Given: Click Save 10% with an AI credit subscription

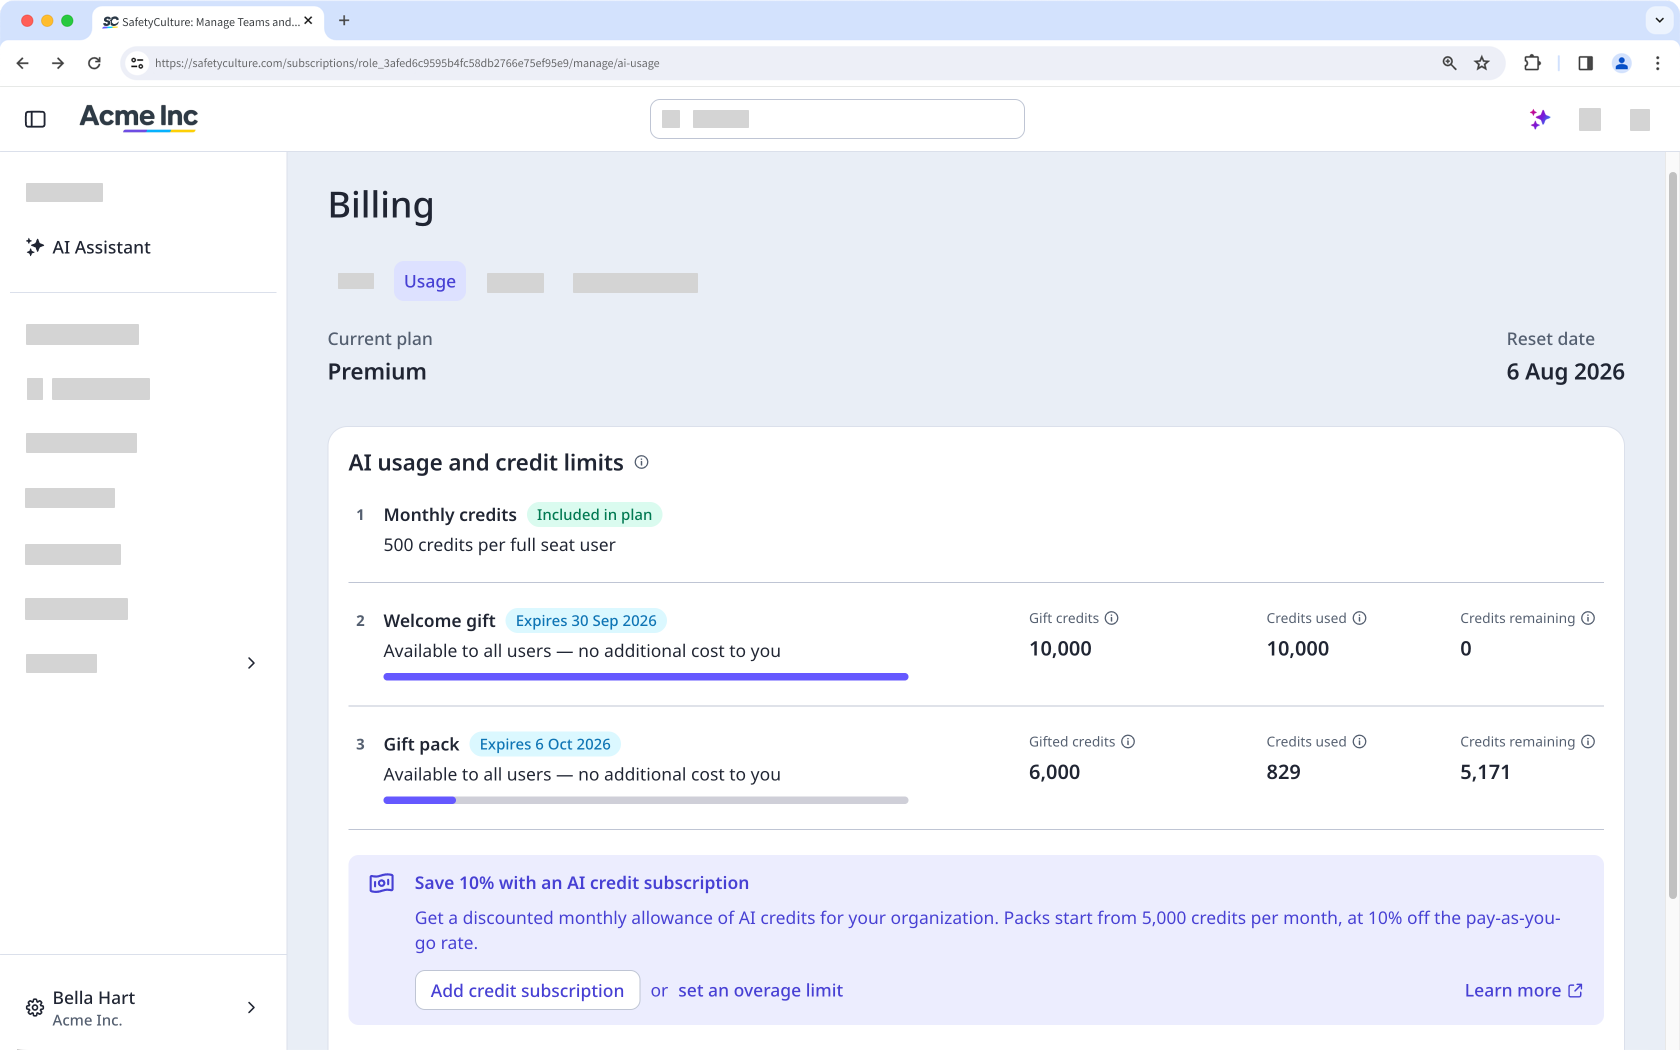Looking at the screenshot, I should [581, 883].
